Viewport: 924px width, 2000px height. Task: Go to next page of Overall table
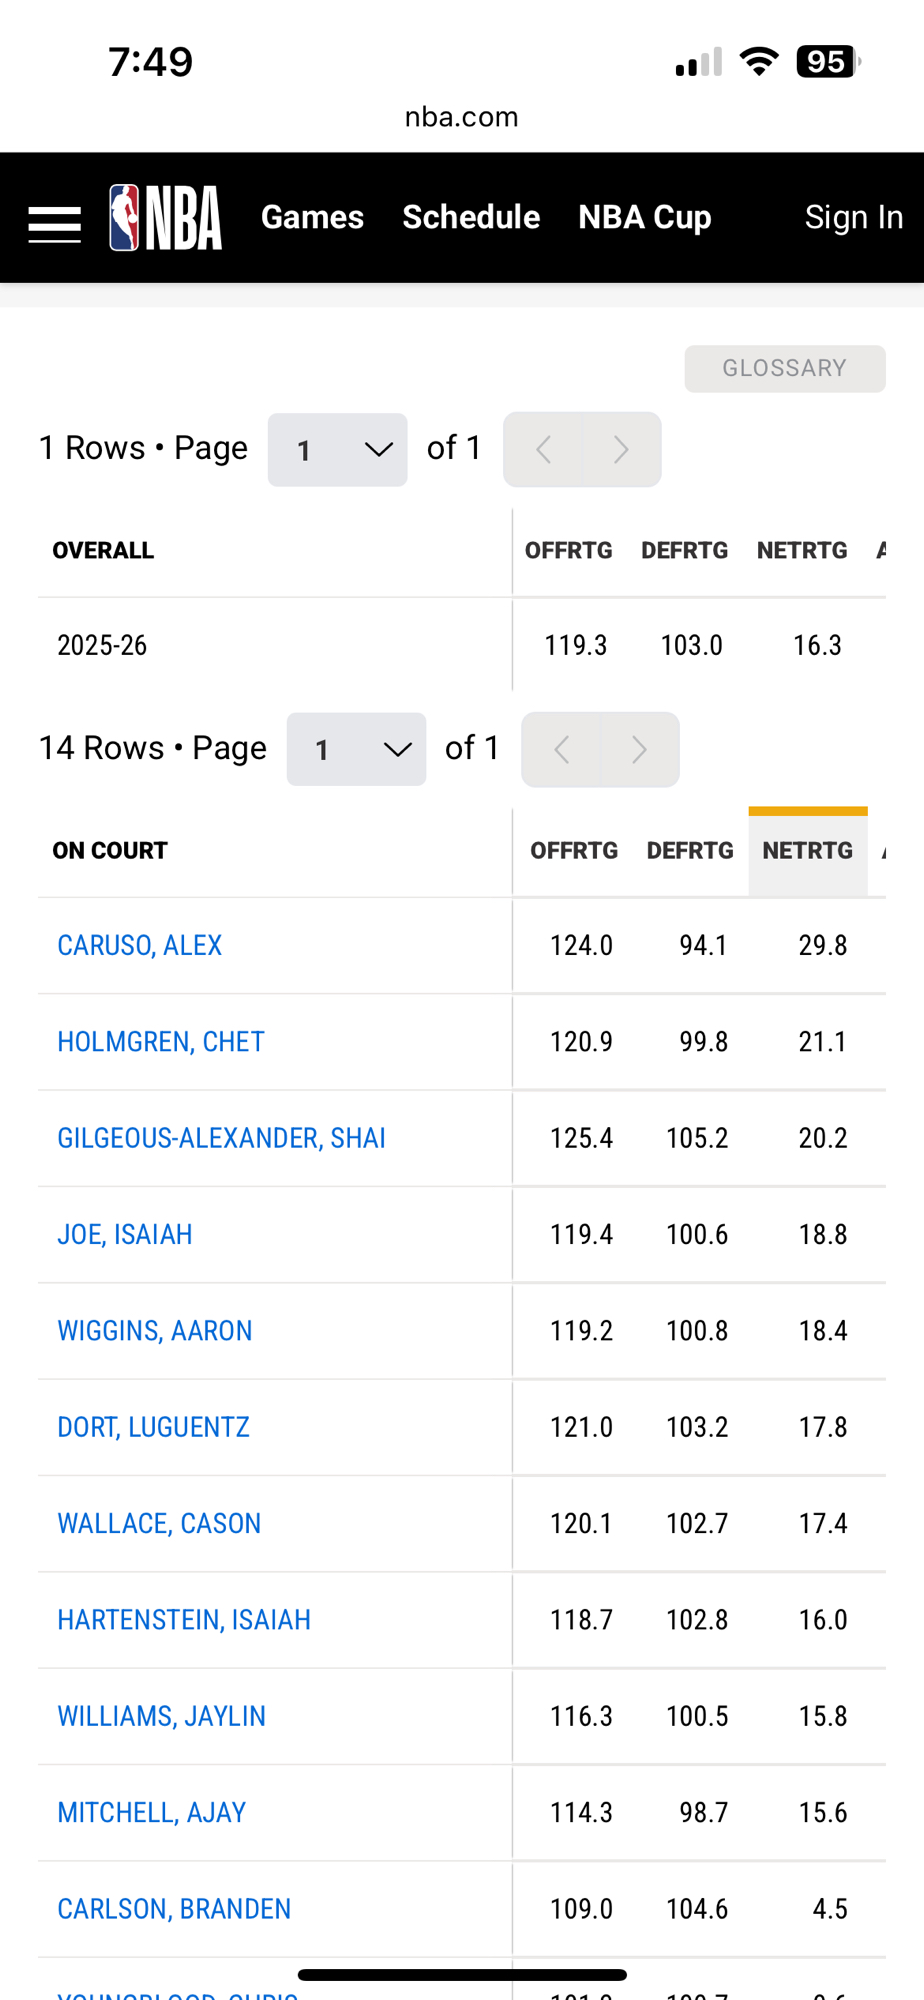[x=621, y=450]
